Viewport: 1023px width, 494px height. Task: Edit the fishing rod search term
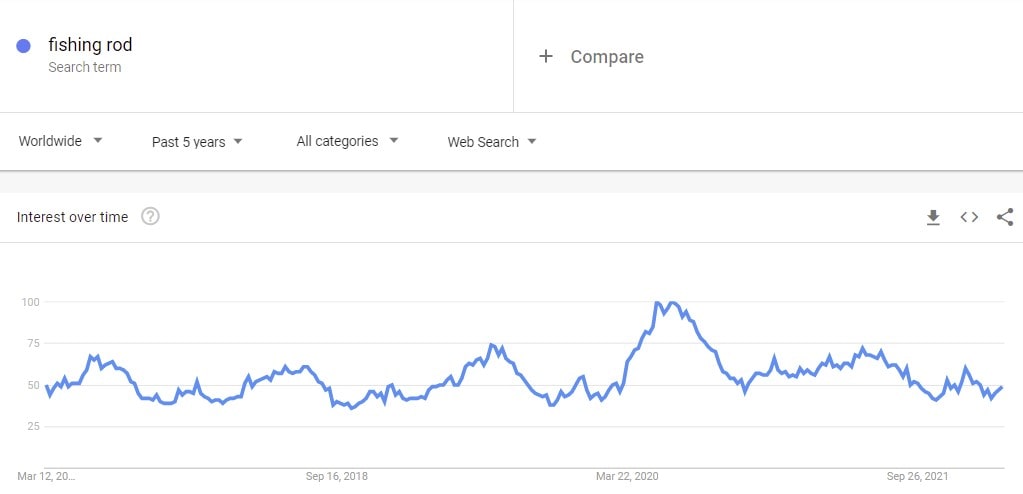[90, 44]
